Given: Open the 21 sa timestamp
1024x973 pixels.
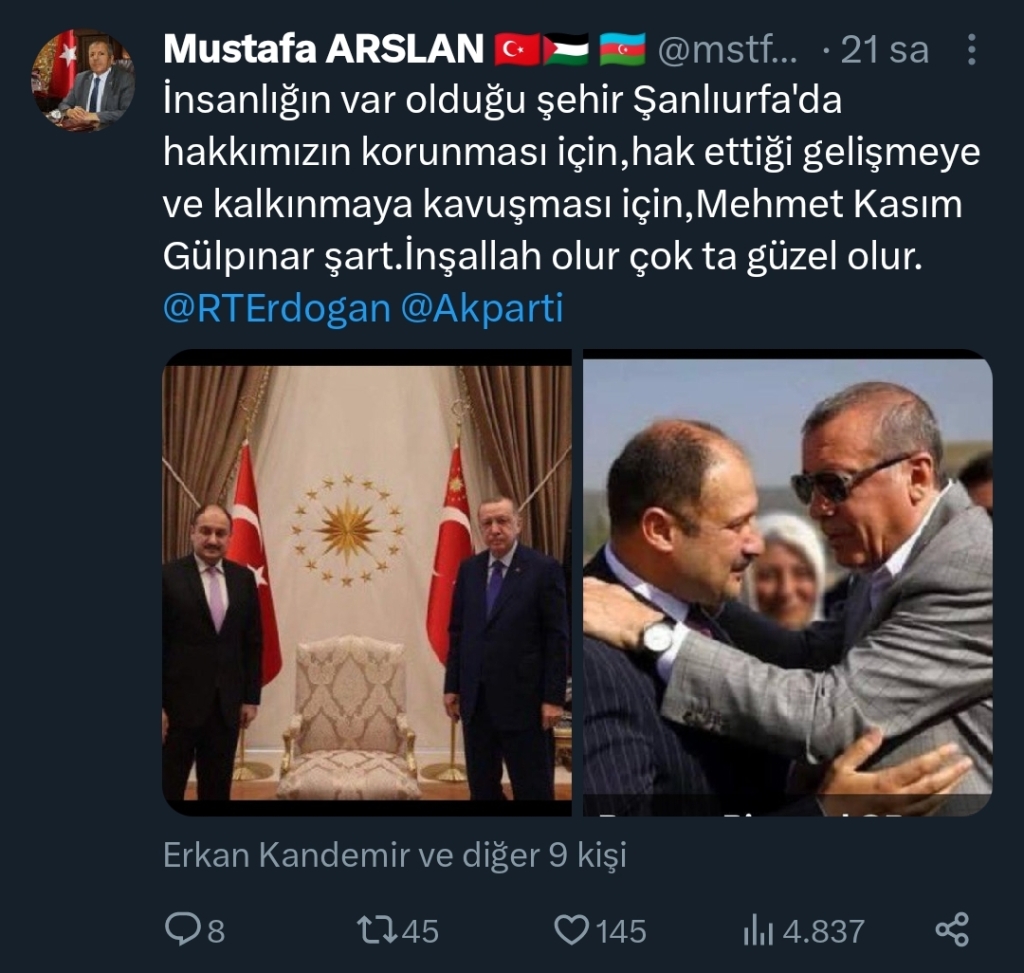Looking at the screenshot, I should point(884,50).
